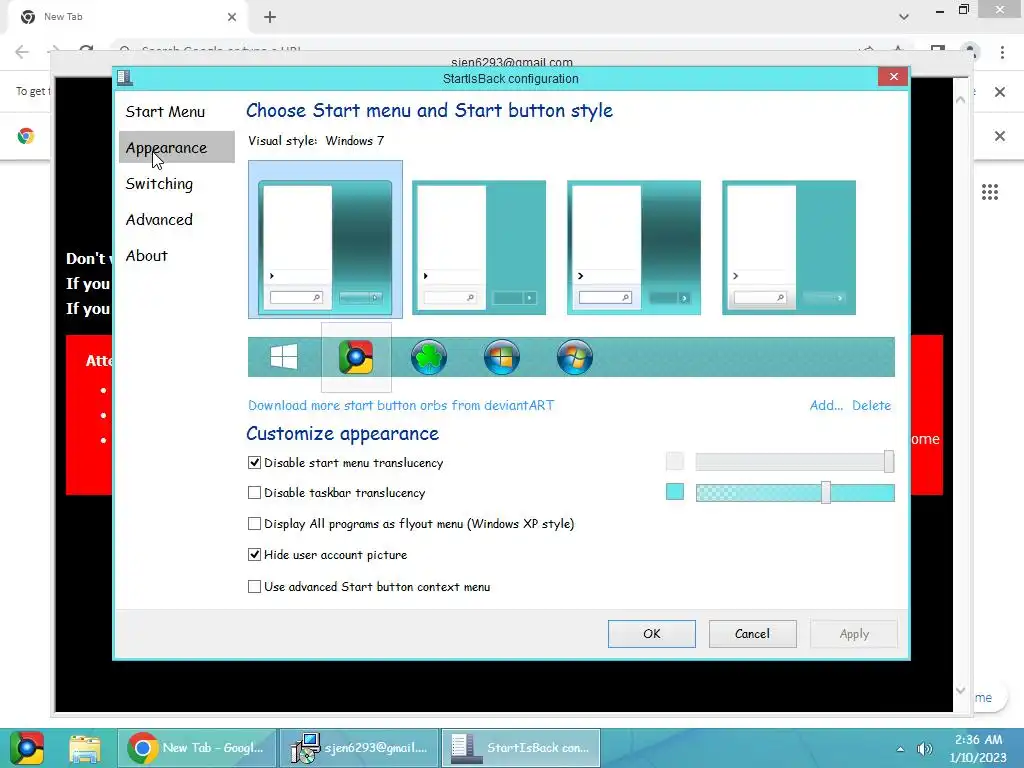Open the About section
Image resolution: width=1024 pixels, height=768 pixels.
point(147,255)
